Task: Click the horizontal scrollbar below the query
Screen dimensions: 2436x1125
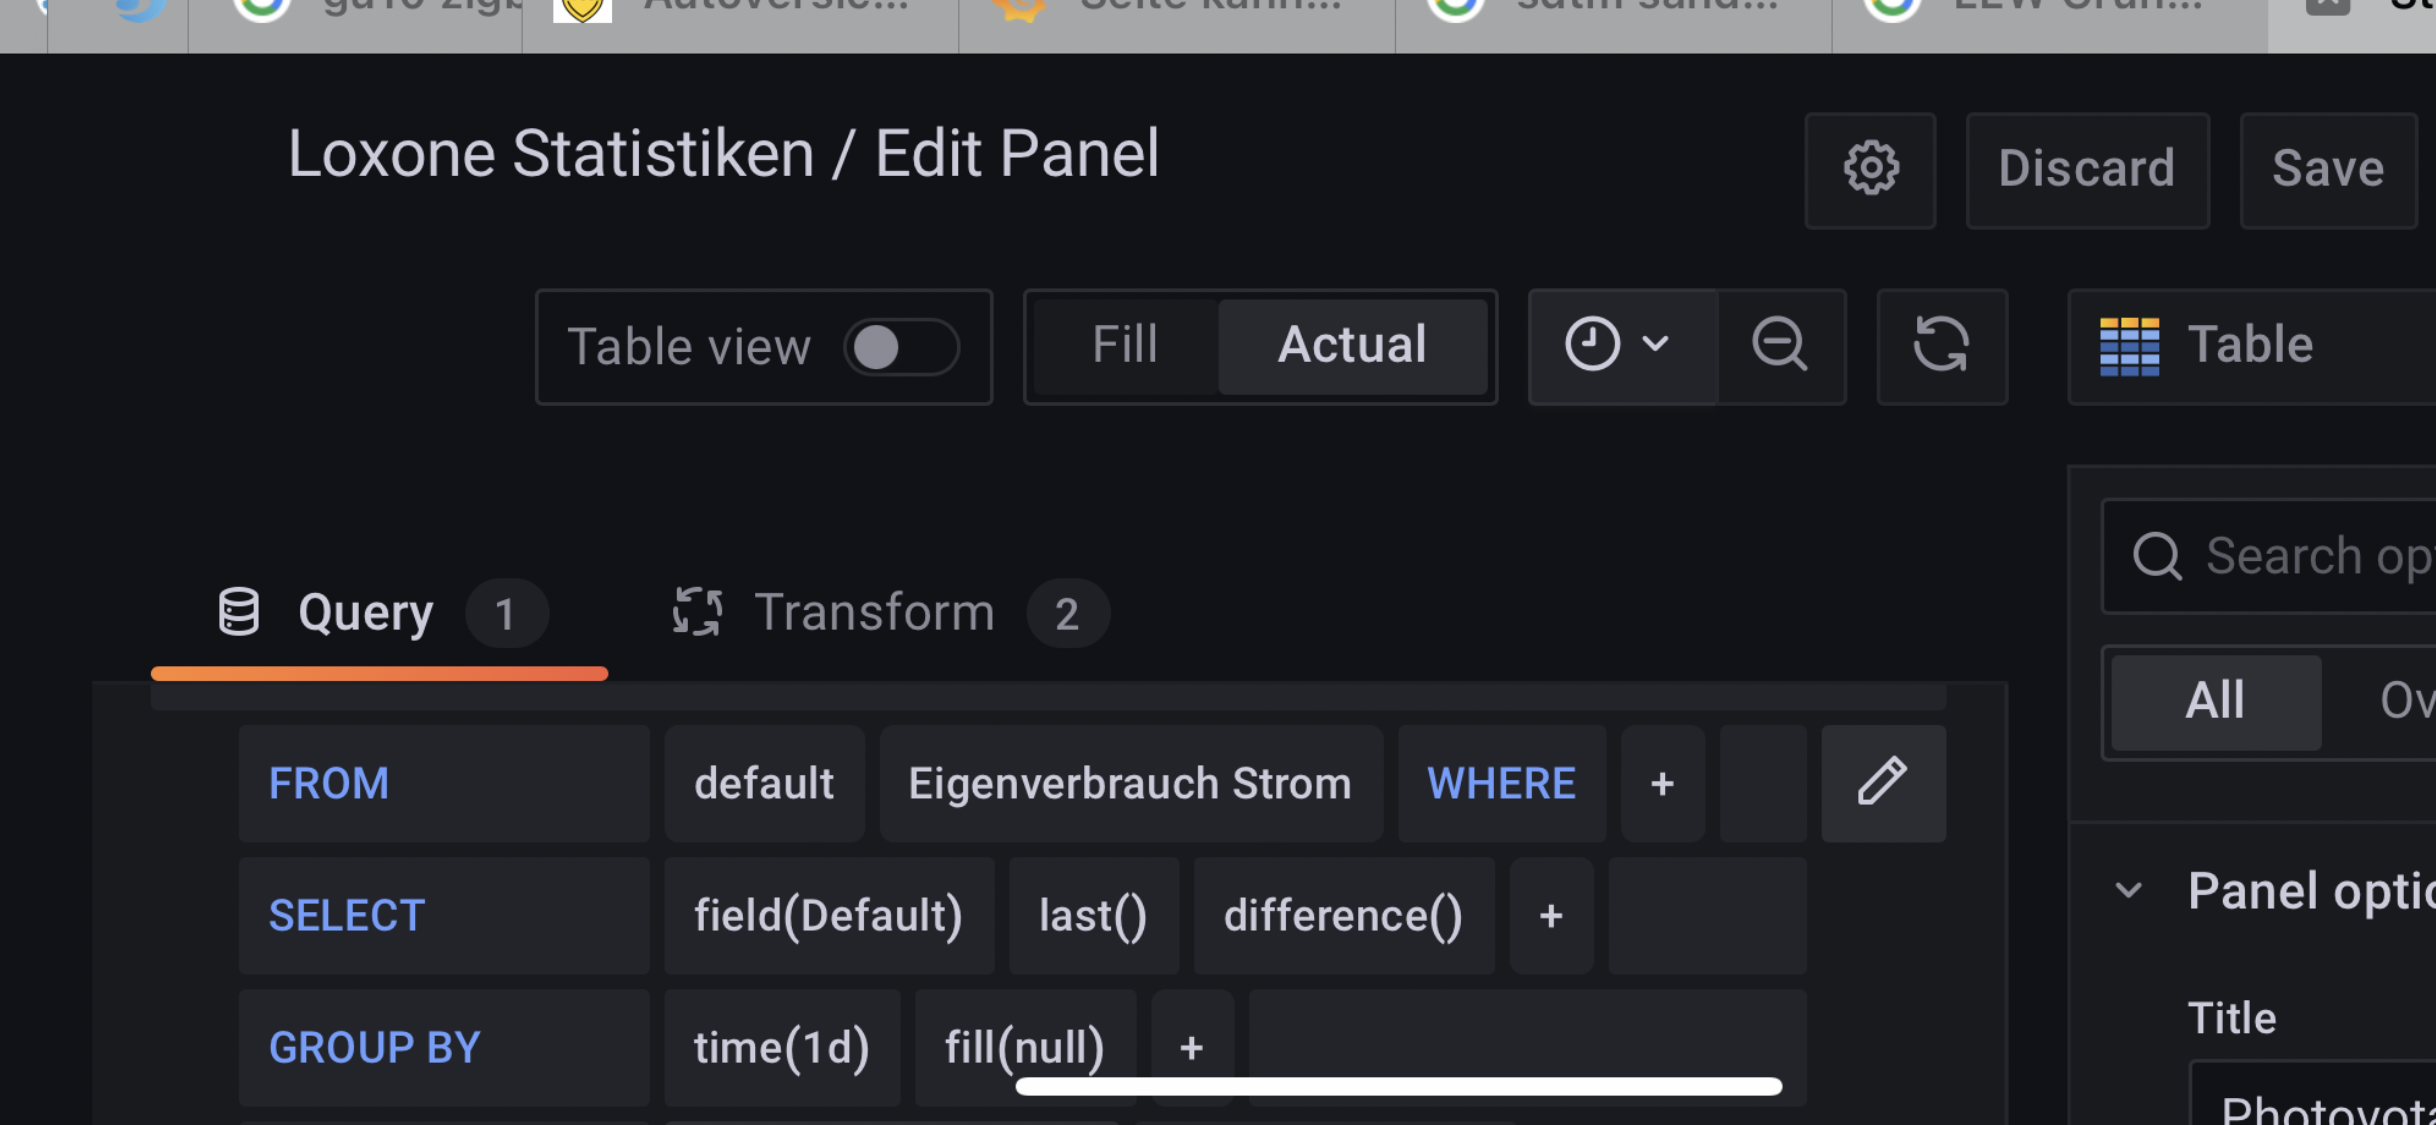Action: click(x=1398, y=1087)
